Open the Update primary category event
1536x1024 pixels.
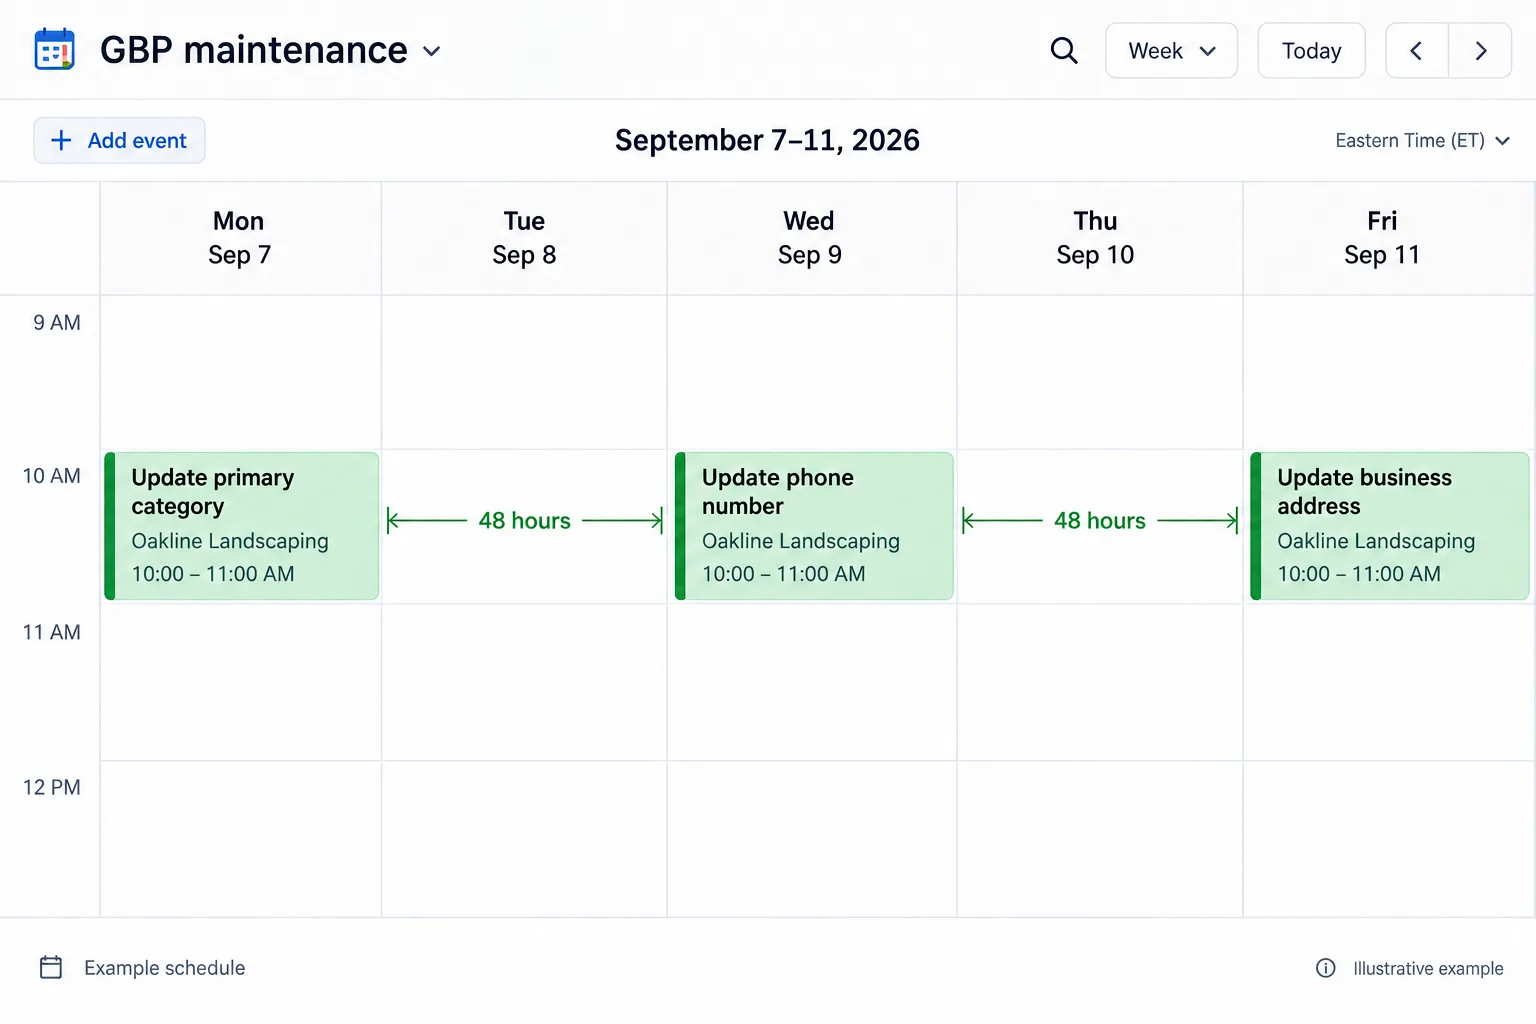point(241,526)
